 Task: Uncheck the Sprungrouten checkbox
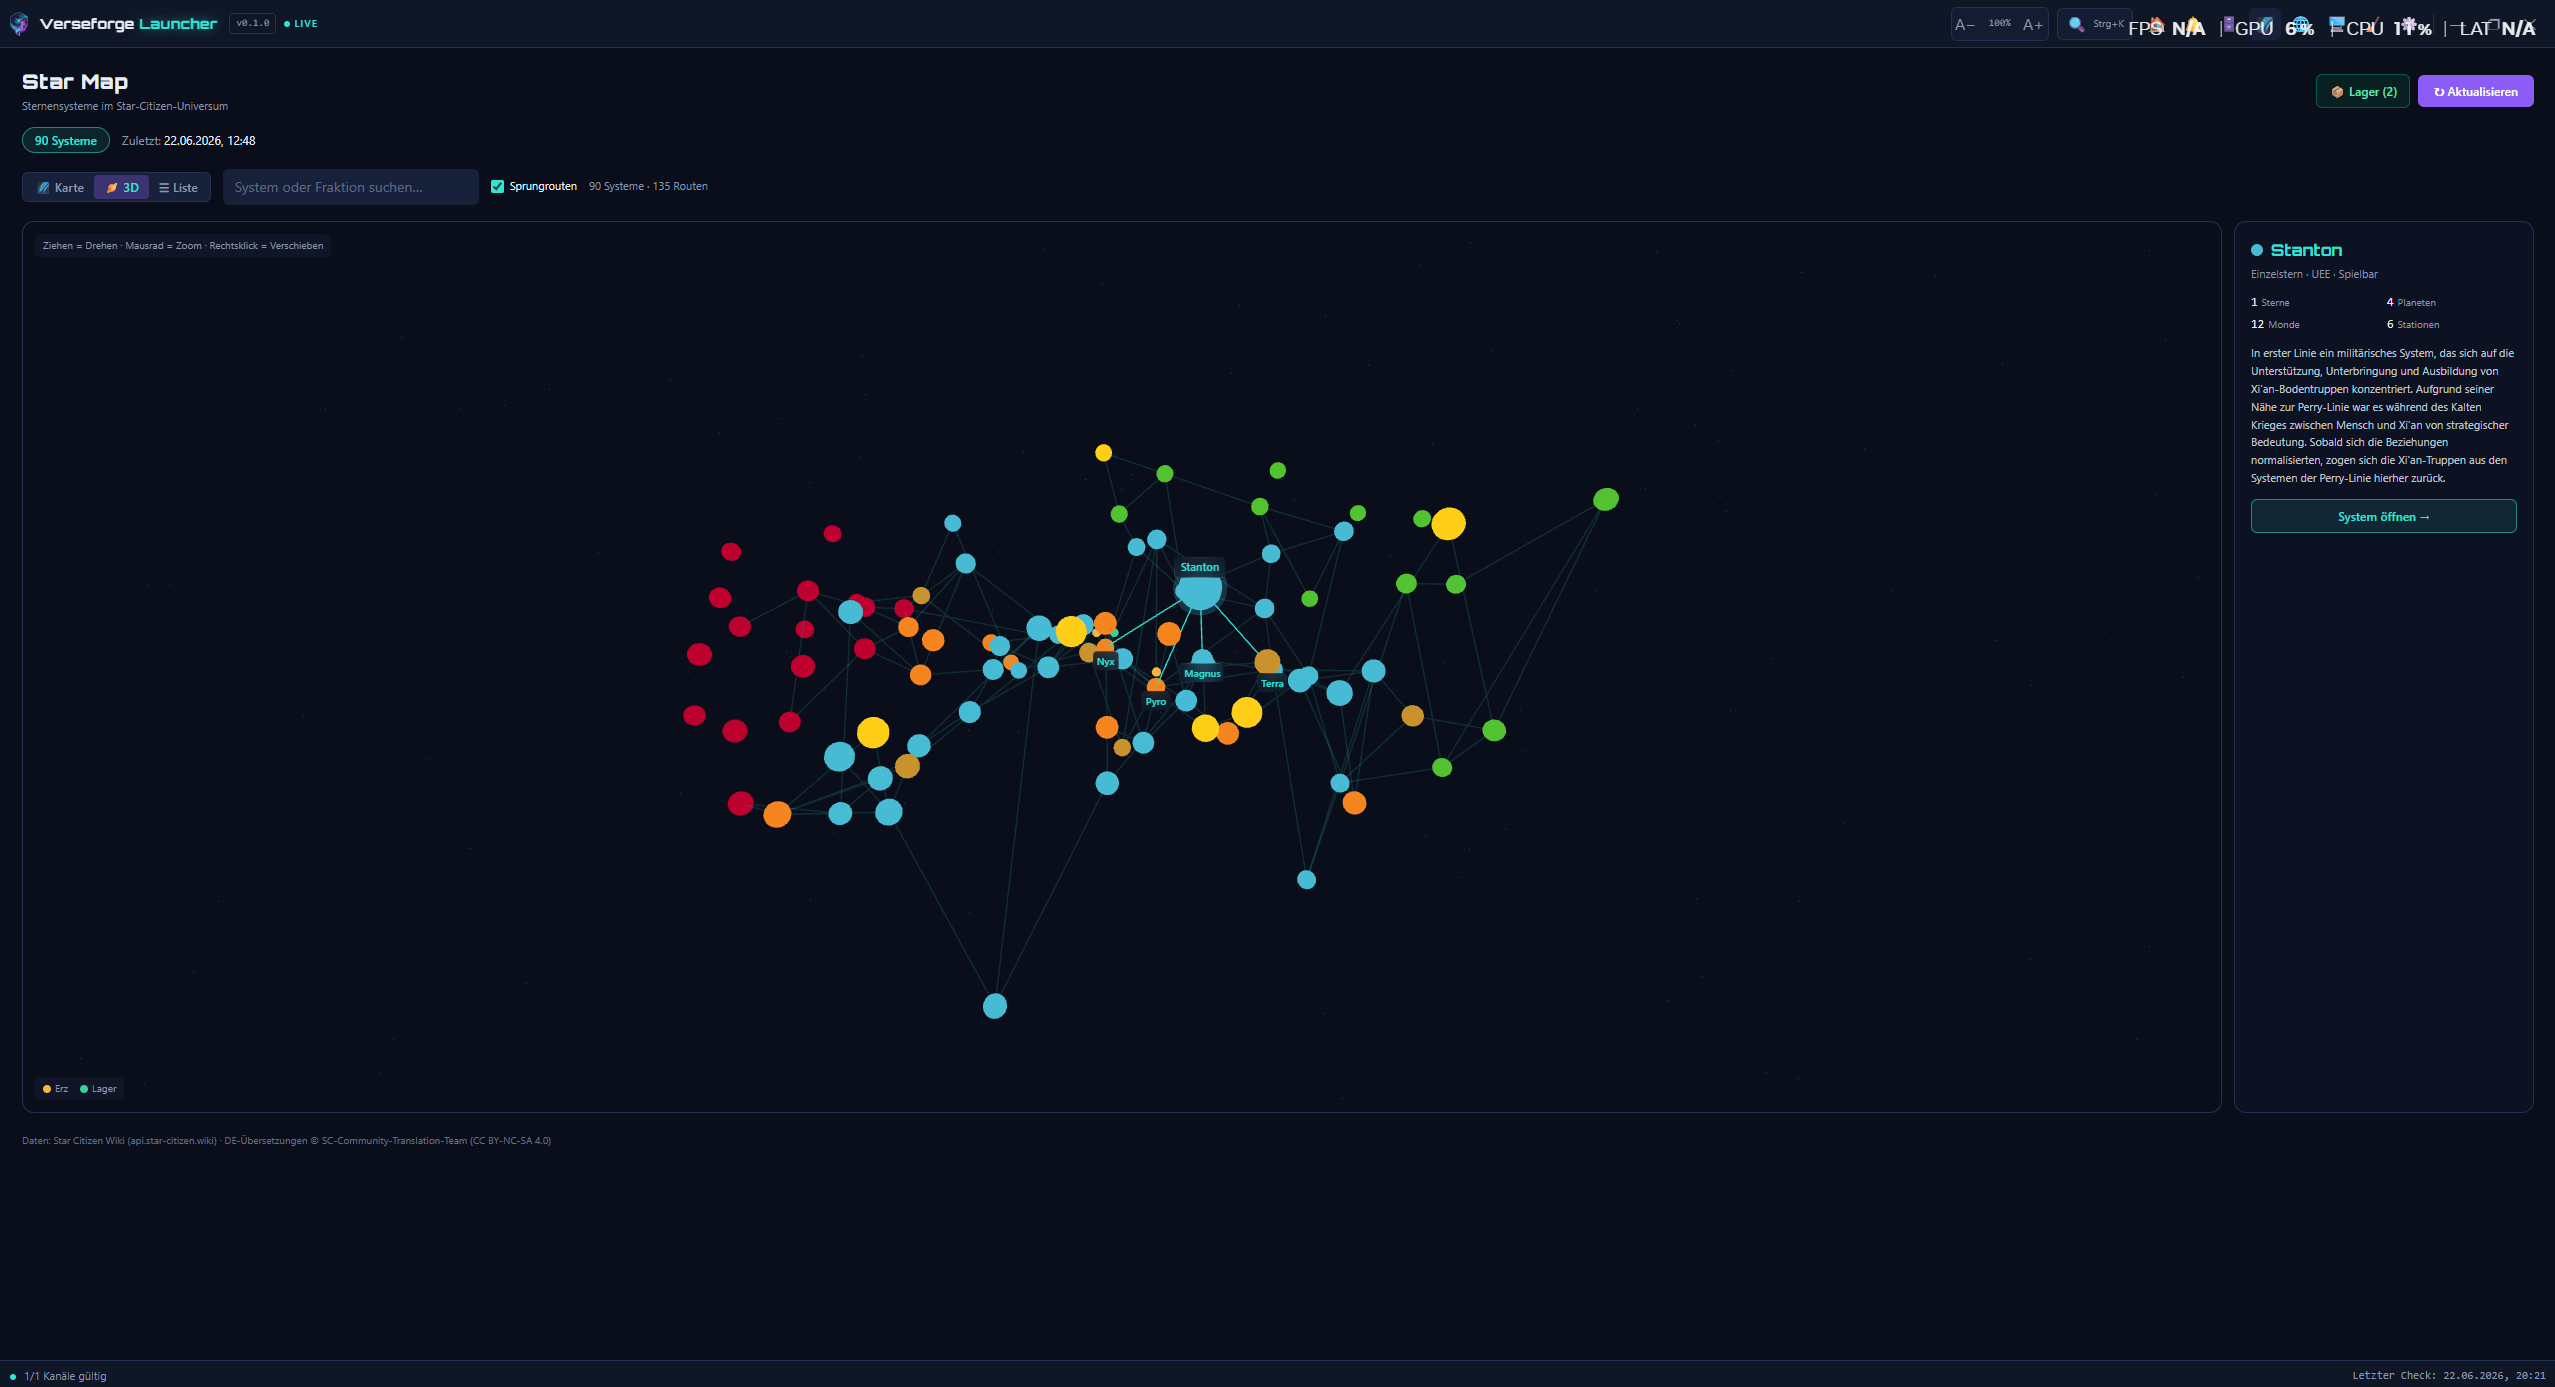tap(497, 186)
